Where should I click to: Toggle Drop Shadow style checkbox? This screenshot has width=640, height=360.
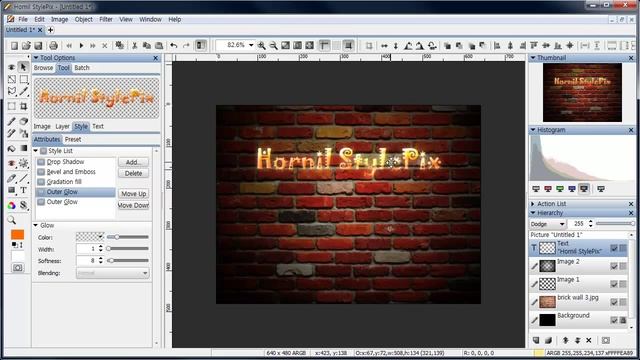(41, 162)
